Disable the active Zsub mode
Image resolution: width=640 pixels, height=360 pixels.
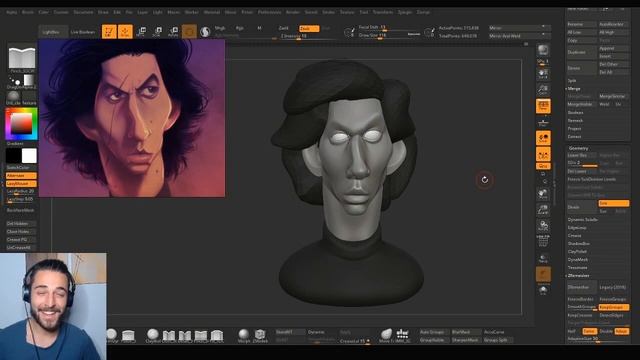309,28
